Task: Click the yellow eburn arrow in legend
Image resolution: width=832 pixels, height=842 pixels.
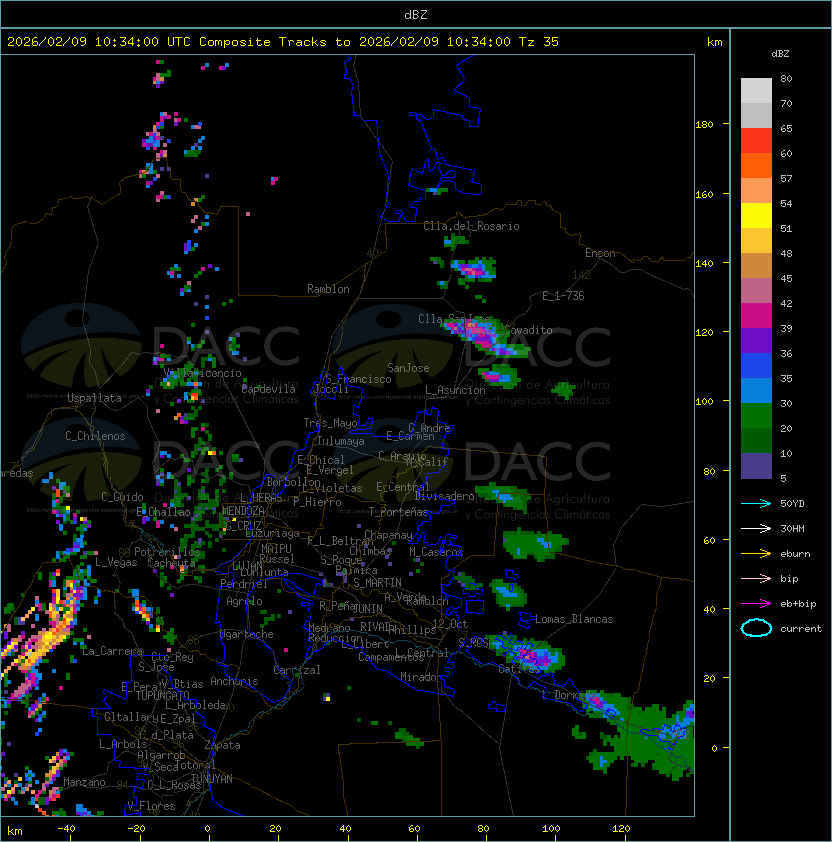Action: pyautogui.click(x=756, y=554)
